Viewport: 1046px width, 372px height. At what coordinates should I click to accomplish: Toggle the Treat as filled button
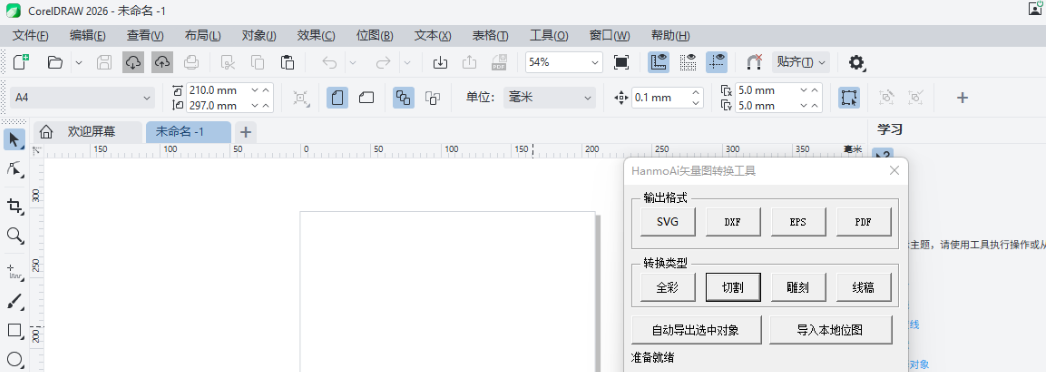[x=849, y=98]
